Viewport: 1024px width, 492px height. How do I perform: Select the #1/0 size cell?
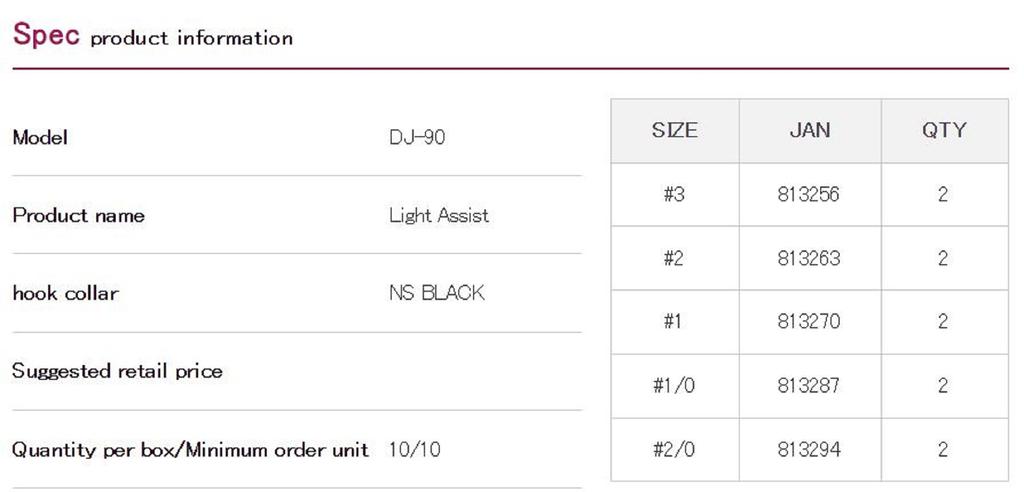pos(675,386)
